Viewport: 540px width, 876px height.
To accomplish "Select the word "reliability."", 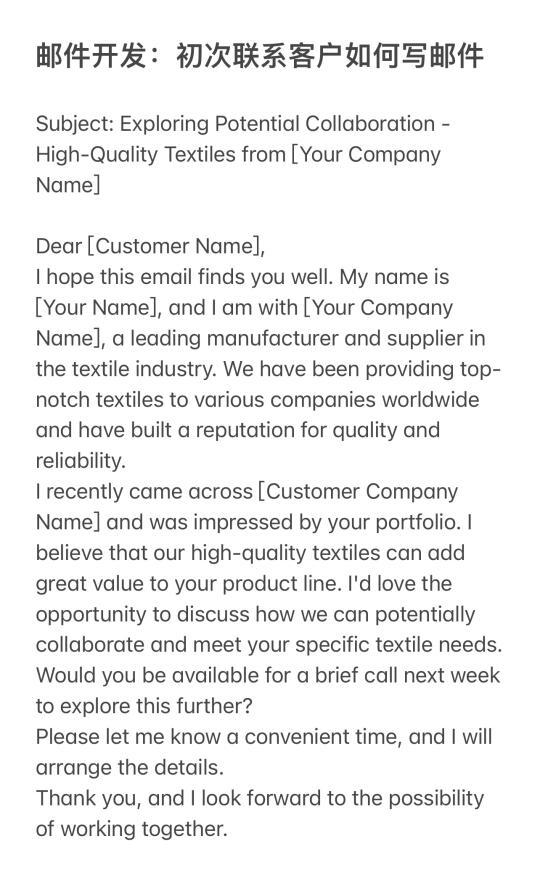I will coord(81,461).
